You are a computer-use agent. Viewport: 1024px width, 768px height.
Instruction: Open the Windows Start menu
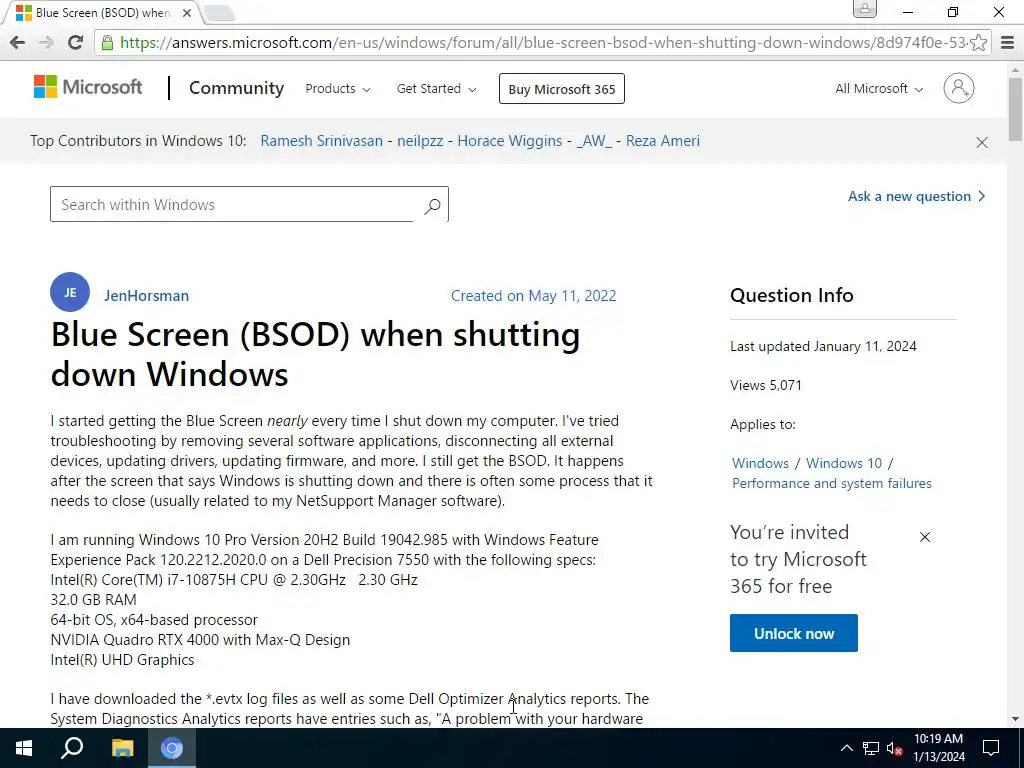coord(24,748)
